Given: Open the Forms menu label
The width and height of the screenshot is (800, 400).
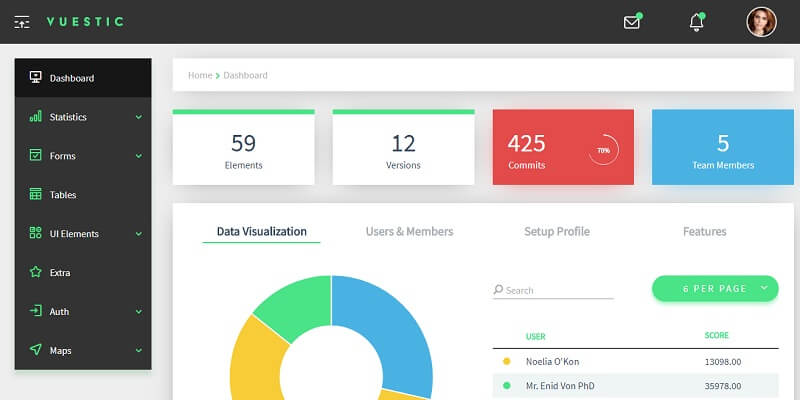Looking at the screenshot, I should pyautogui.click(x=62, y=156).
